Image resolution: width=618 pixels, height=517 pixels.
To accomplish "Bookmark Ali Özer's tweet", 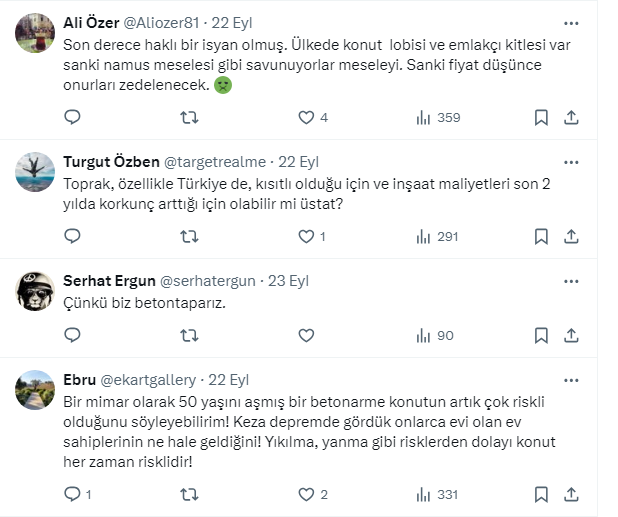I will [541, 117].
